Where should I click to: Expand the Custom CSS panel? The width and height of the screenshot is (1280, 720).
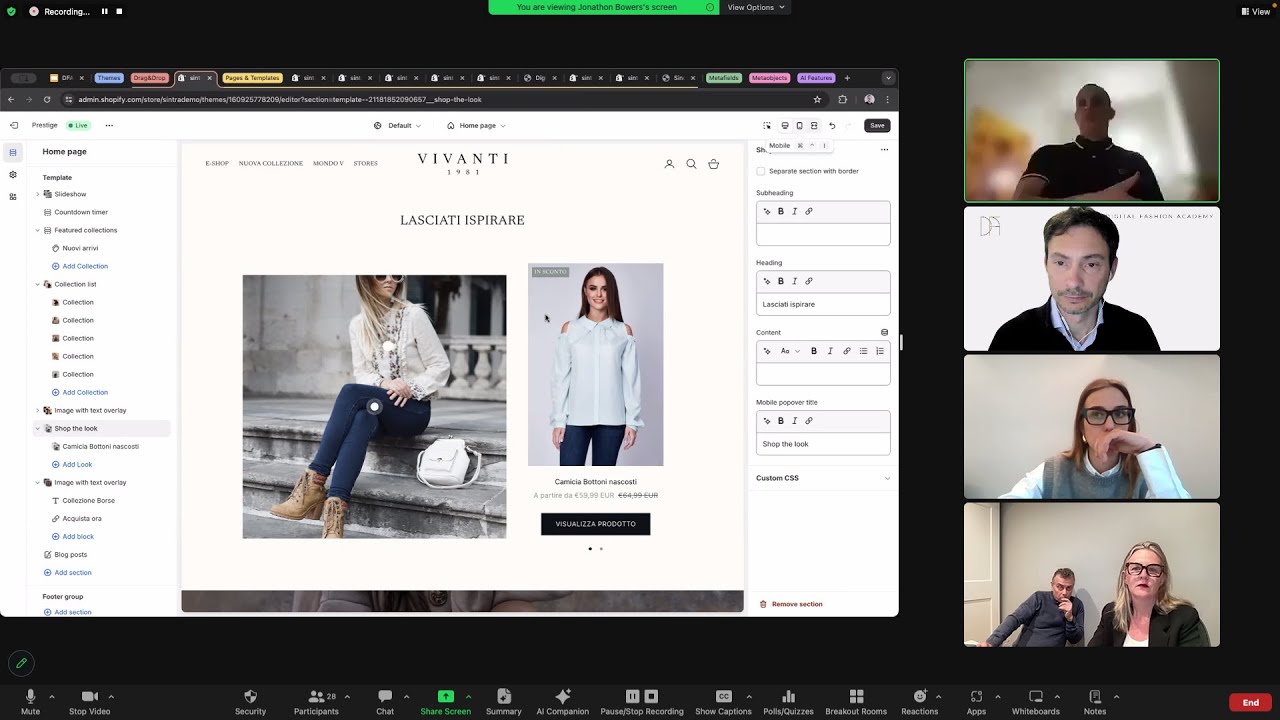coord(823,478)
